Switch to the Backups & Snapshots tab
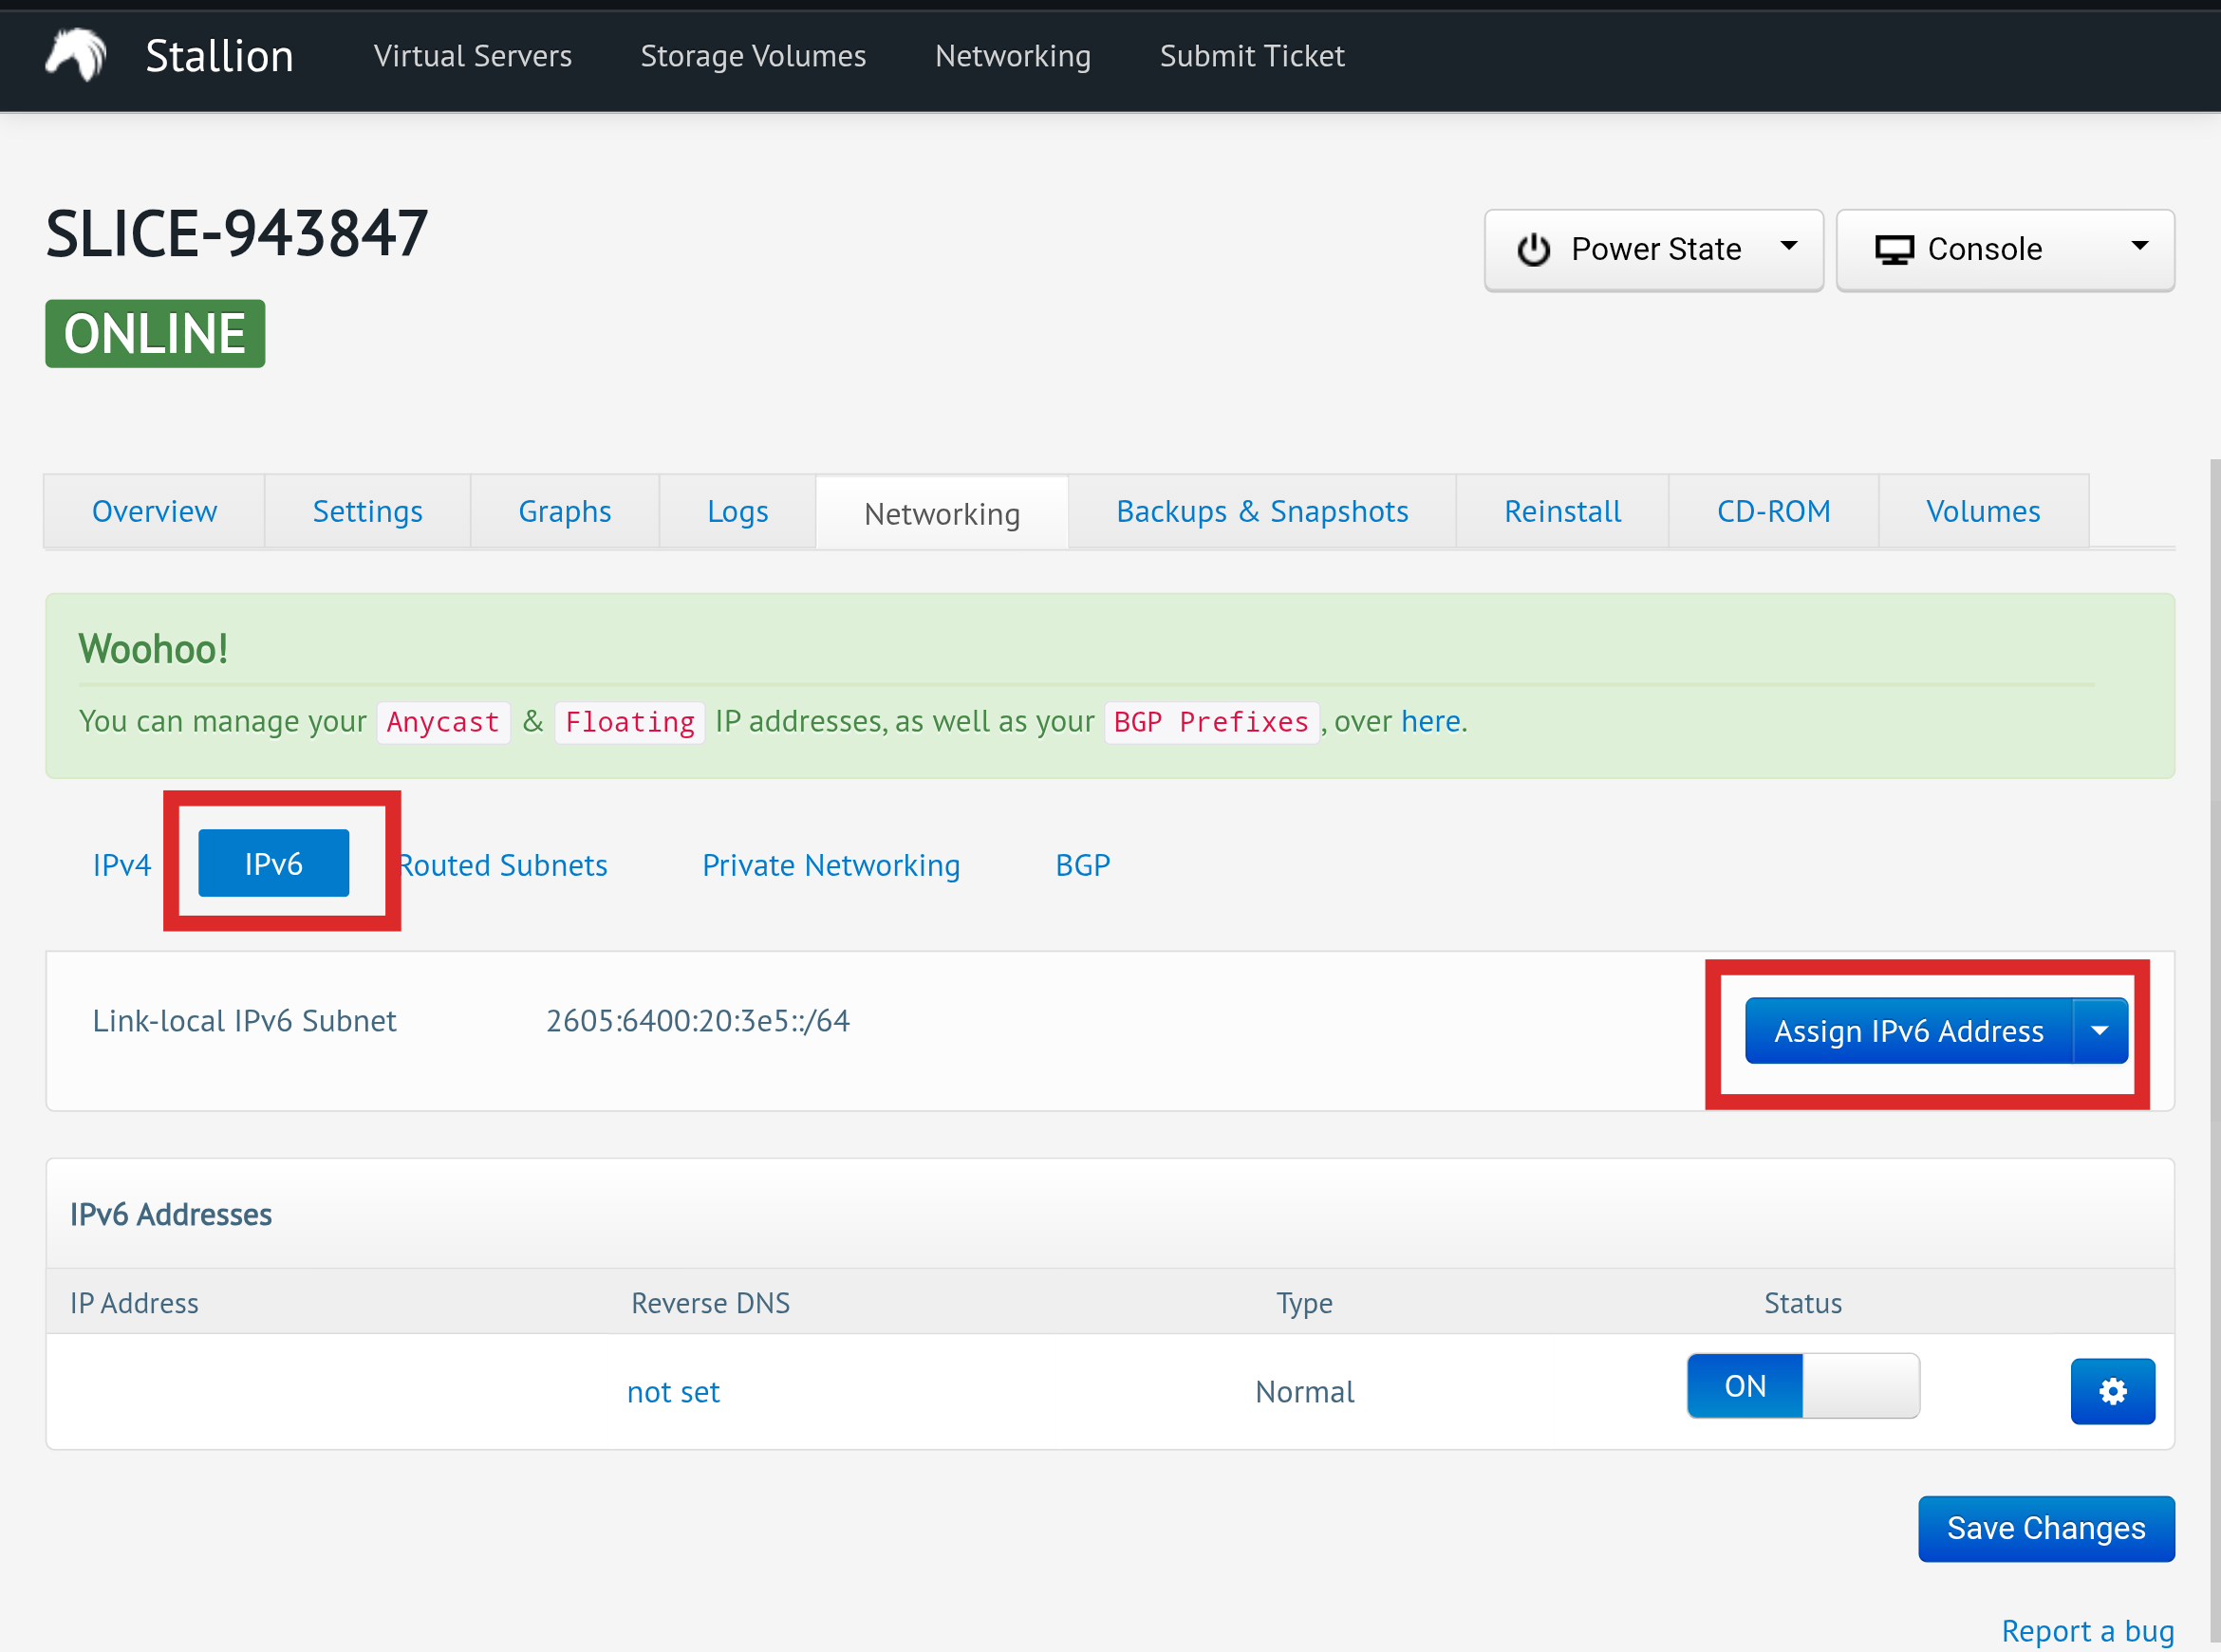This screenshot has height=1652, width=2221. coord(1261,511)
